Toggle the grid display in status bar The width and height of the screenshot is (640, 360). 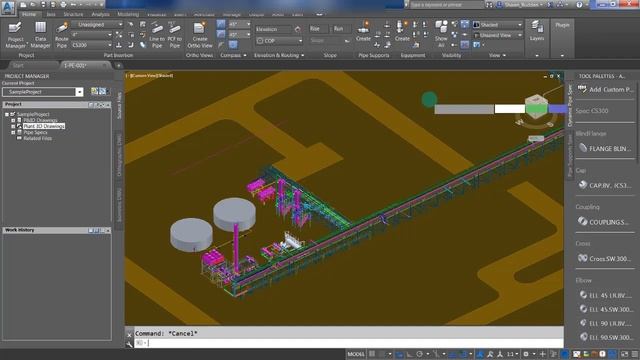click(x=372, y=354)
